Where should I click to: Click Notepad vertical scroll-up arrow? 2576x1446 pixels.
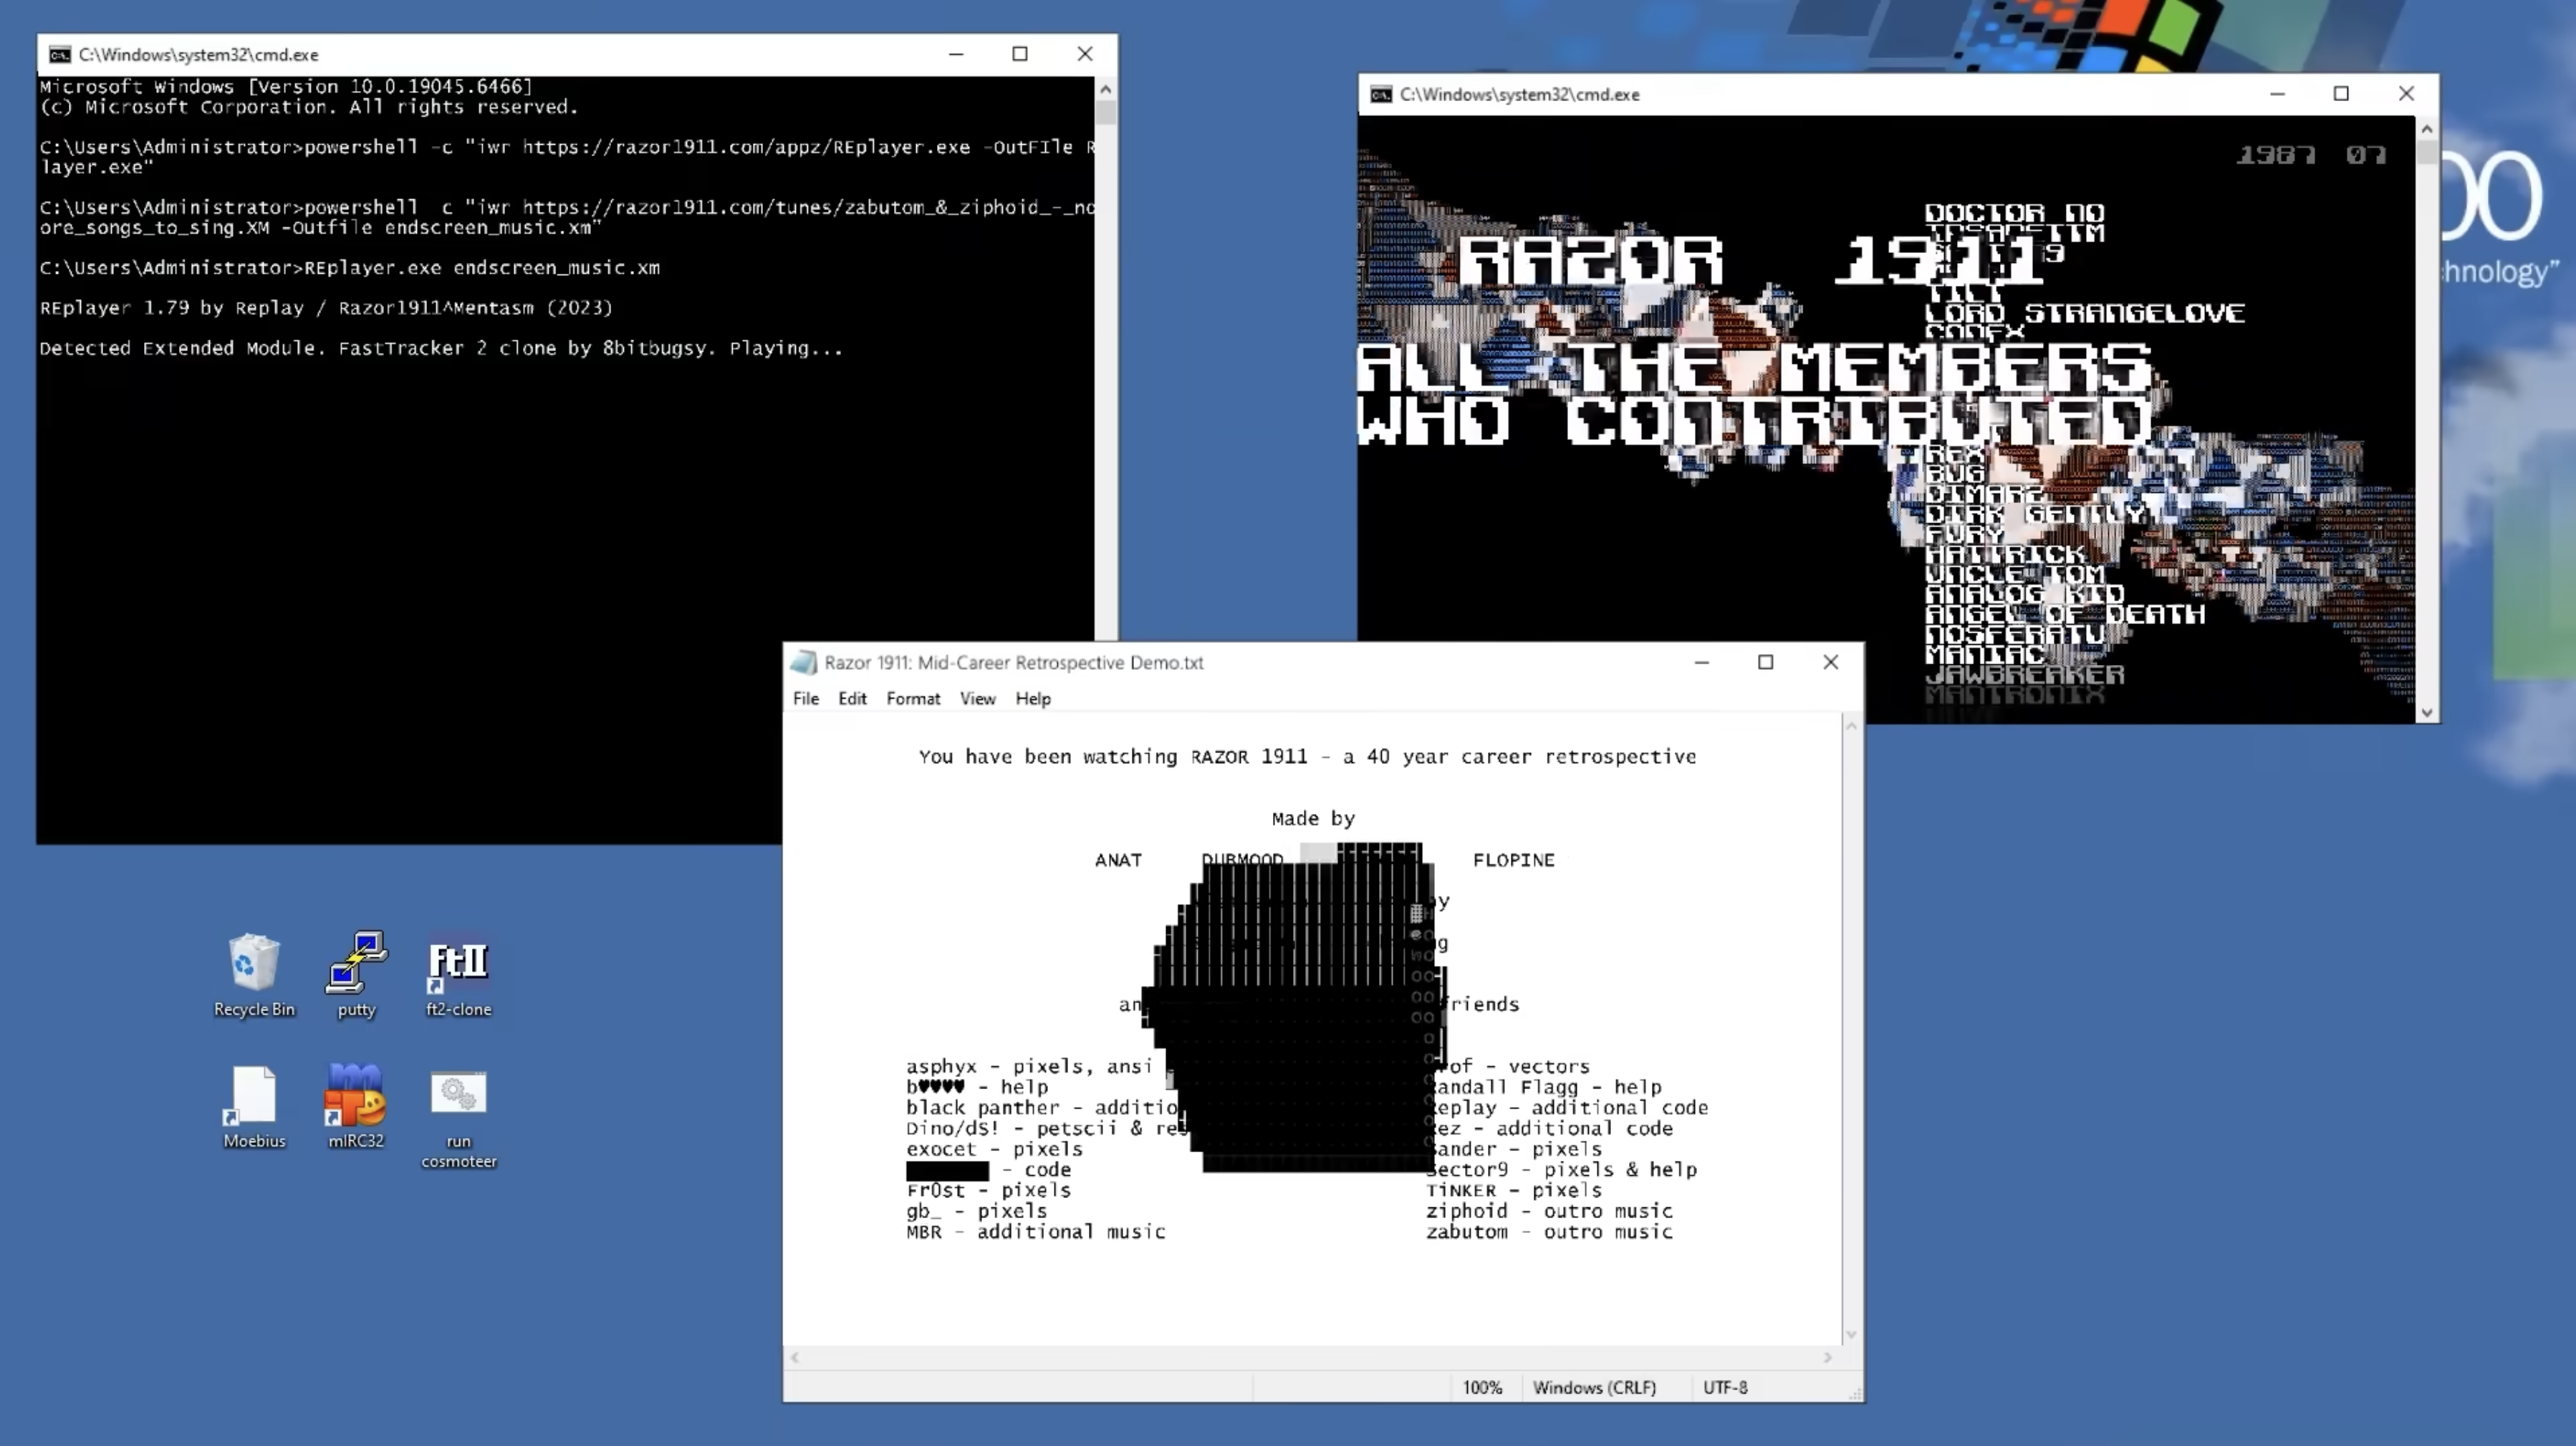1852,726
